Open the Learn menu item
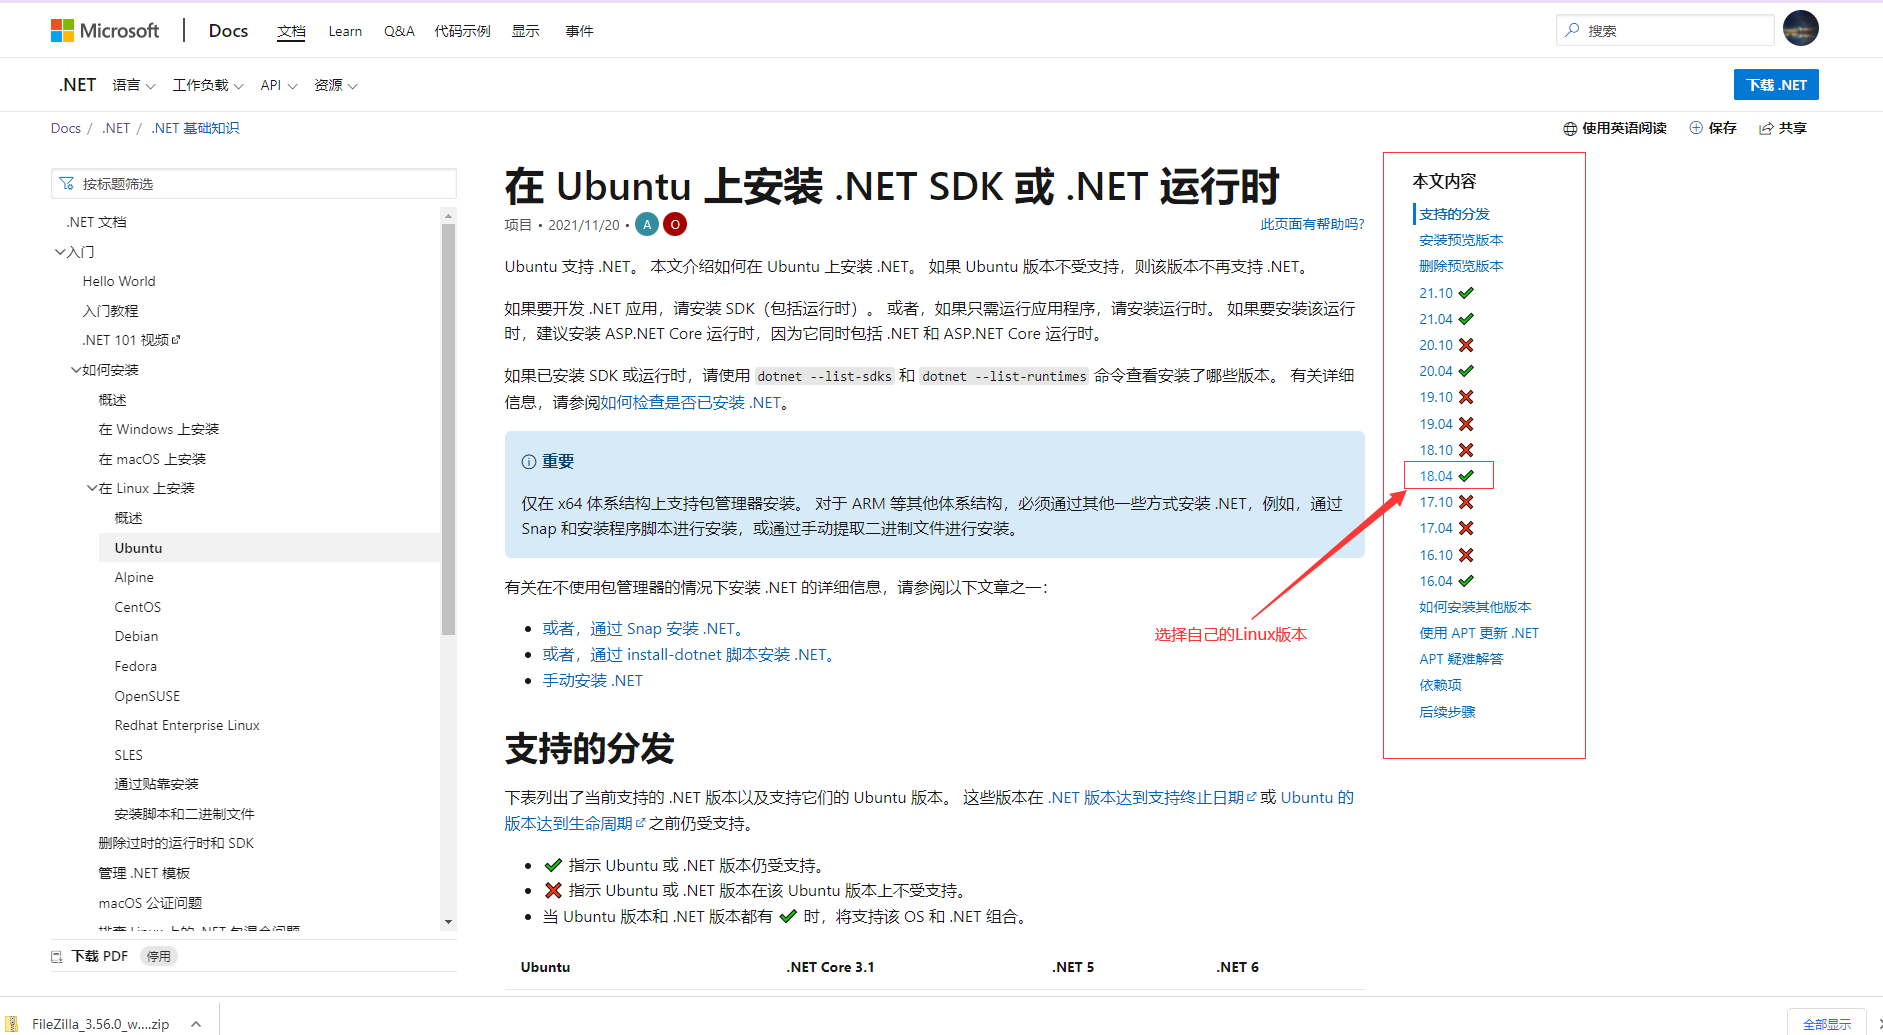The image size is (1883, 1035). 344,31
